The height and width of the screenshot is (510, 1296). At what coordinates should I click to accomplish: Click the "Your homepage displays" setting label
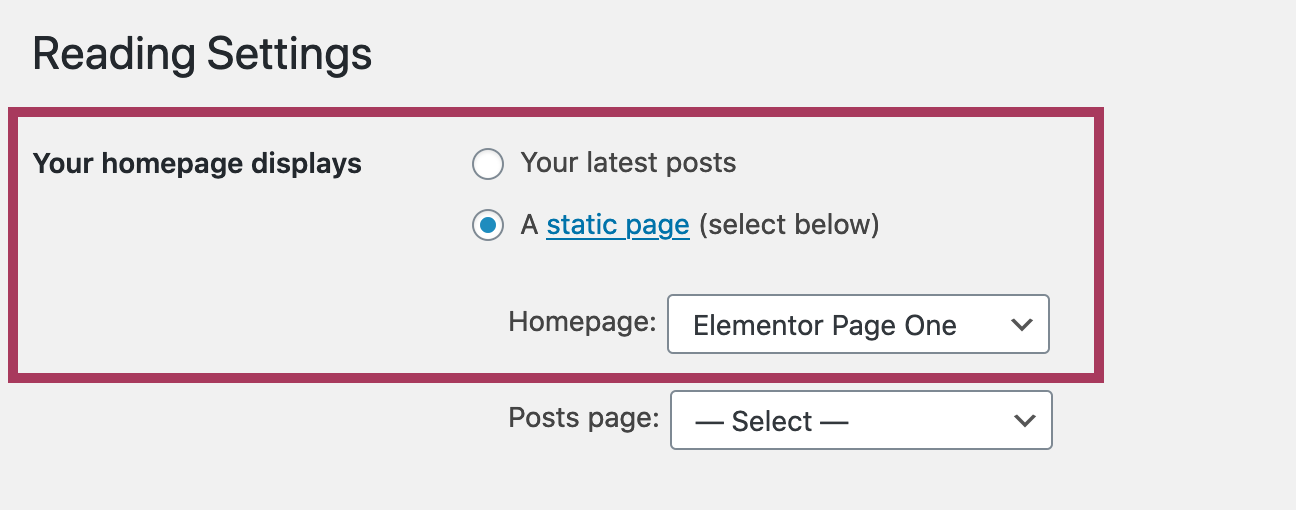coord(197,163)
